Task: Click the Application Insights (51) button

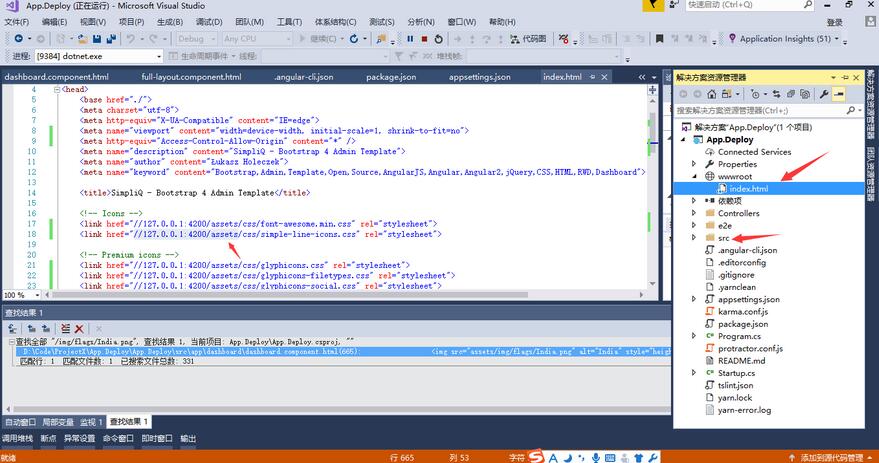Action: pos(784,39)
